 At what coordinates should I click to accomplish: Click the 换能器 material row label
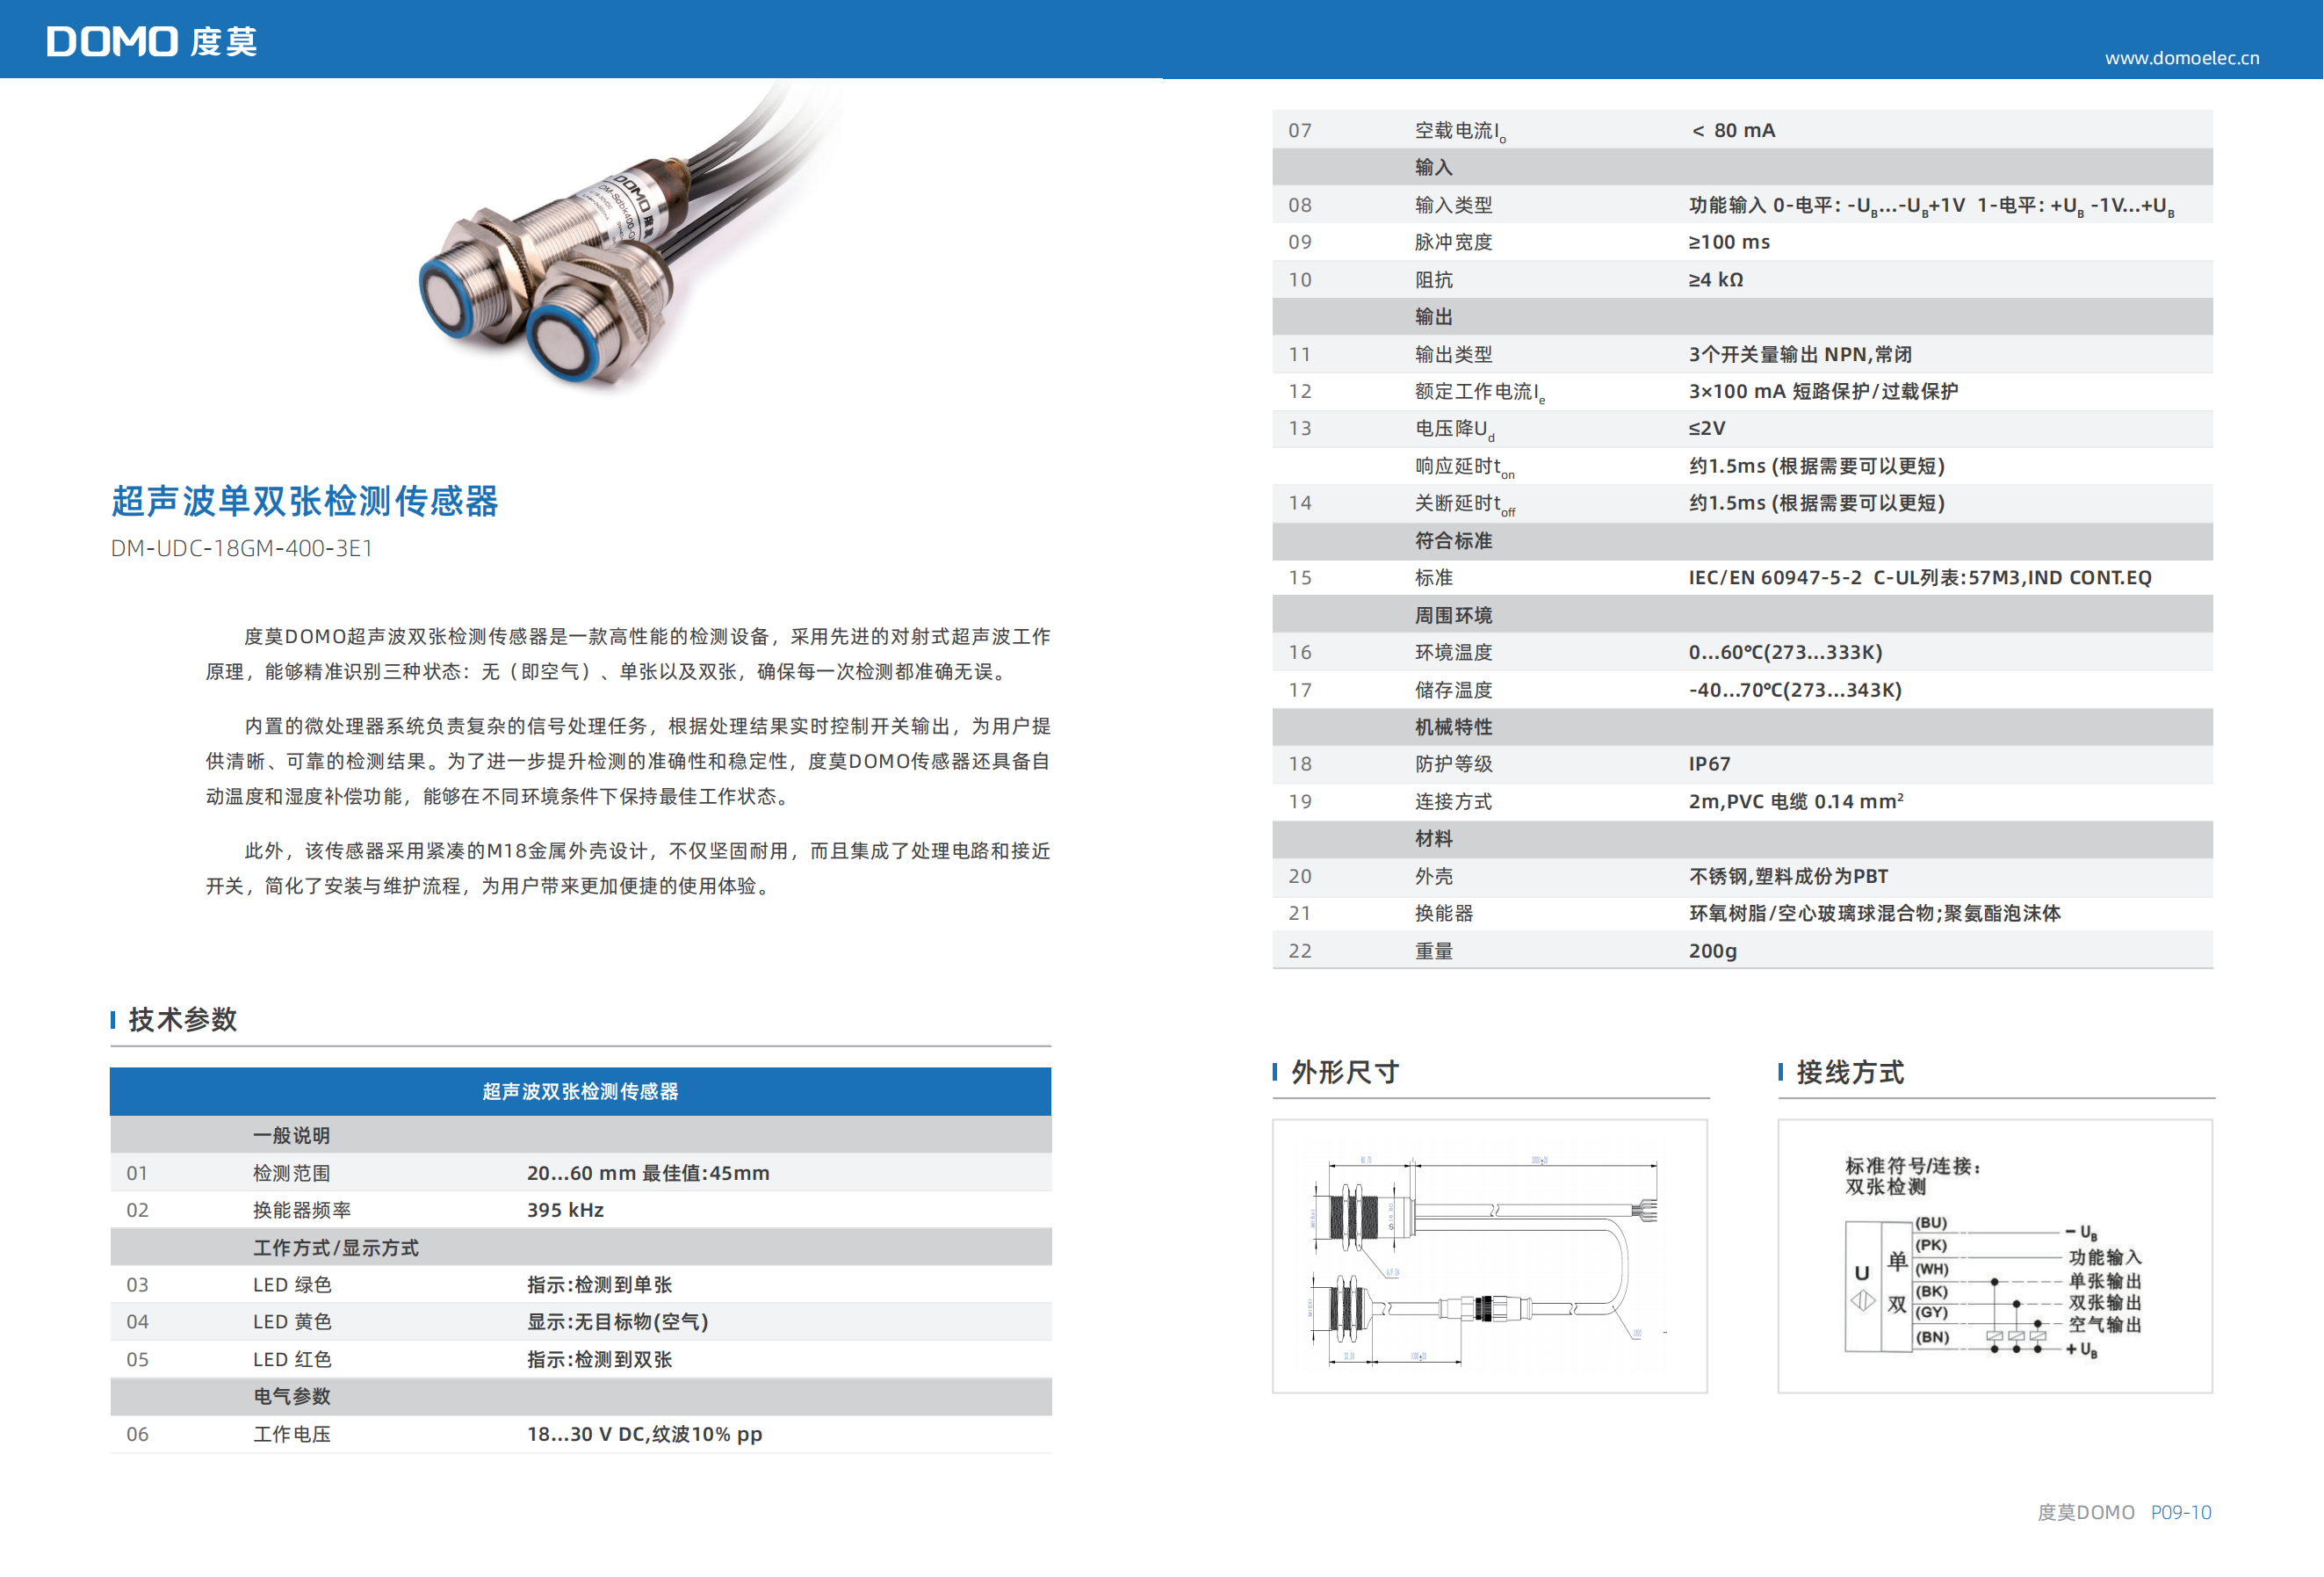1443,913
